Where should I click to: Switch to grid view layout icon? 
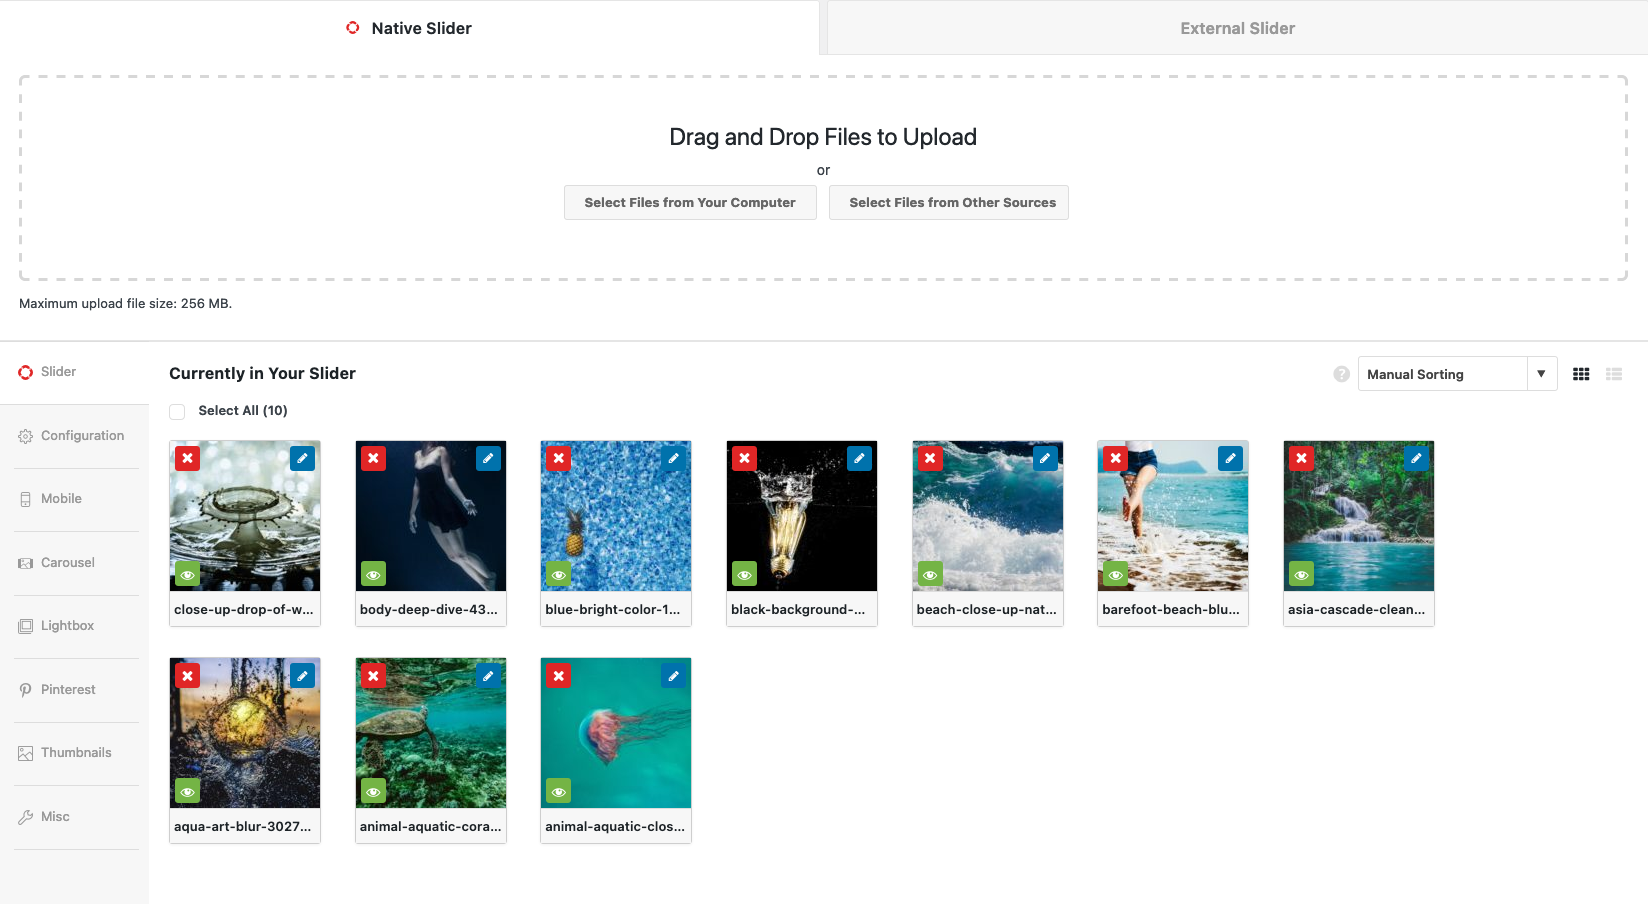coord(1581,374)
